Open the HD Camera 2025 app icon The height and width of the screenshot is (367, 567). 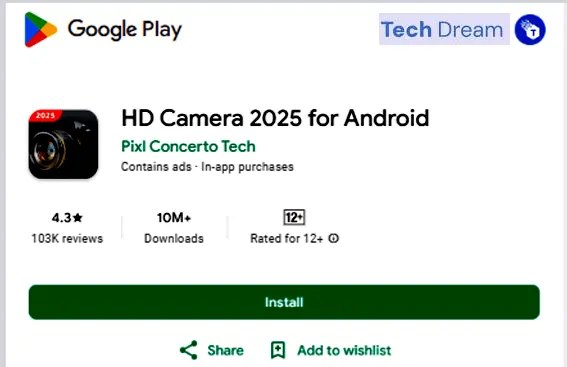point(63,144)
